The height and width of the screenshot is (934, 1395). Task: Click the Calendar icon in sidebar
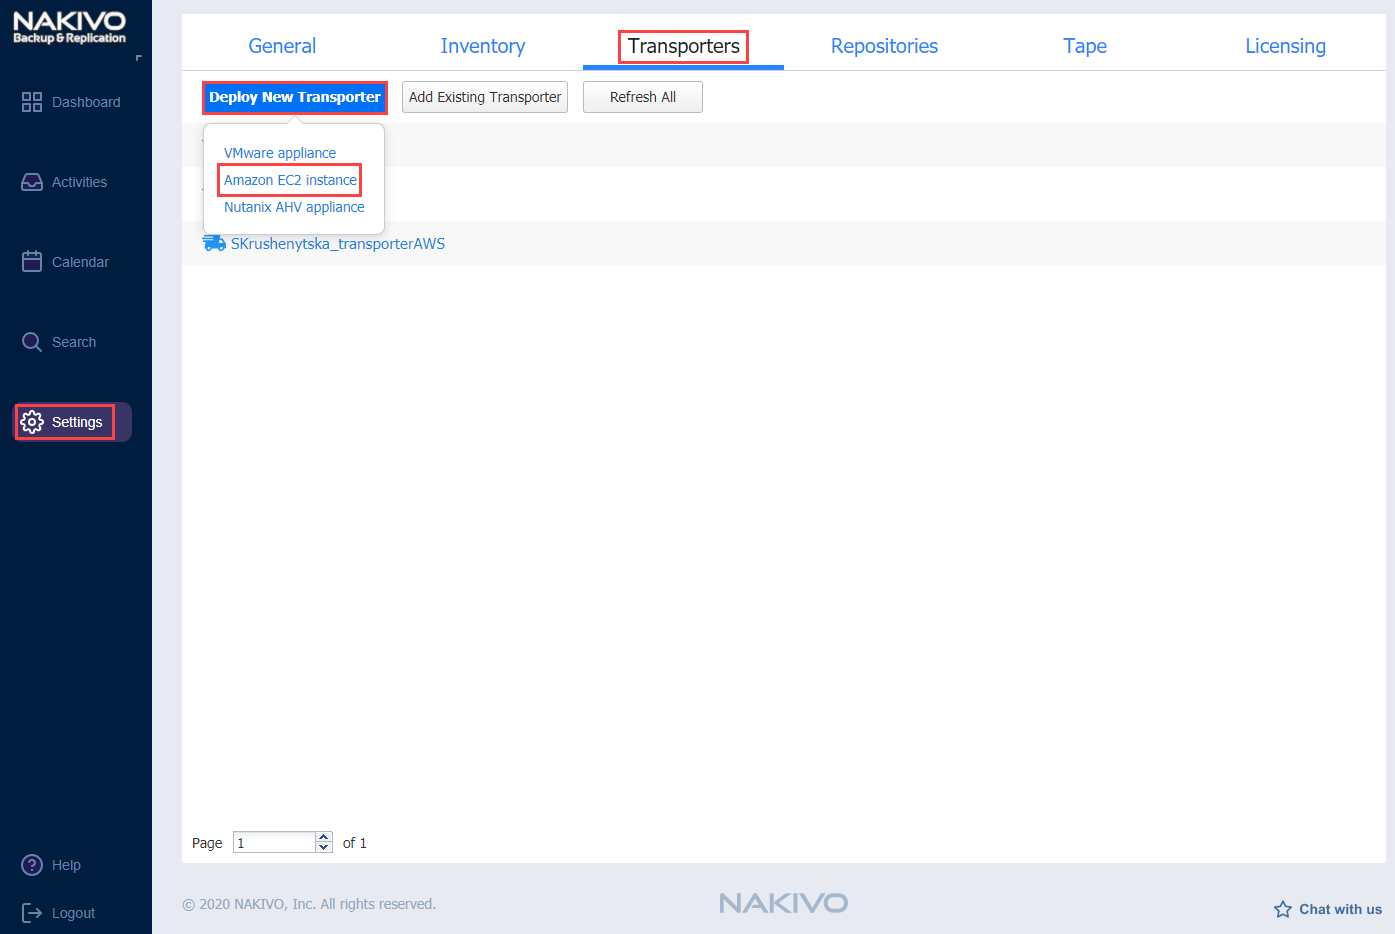[32, 262]
